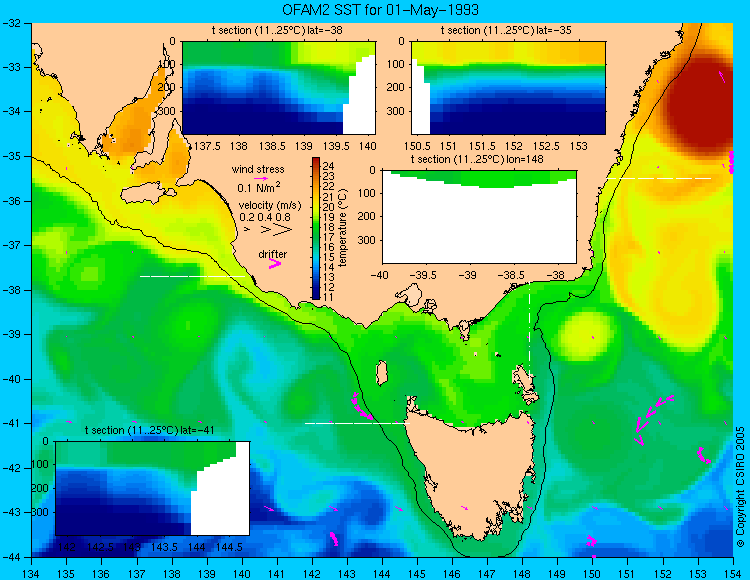Viewport: 750px width, 580px height.
Task: Pick the dark red 24 end of temperature colorbar
Action: point(316,161)
